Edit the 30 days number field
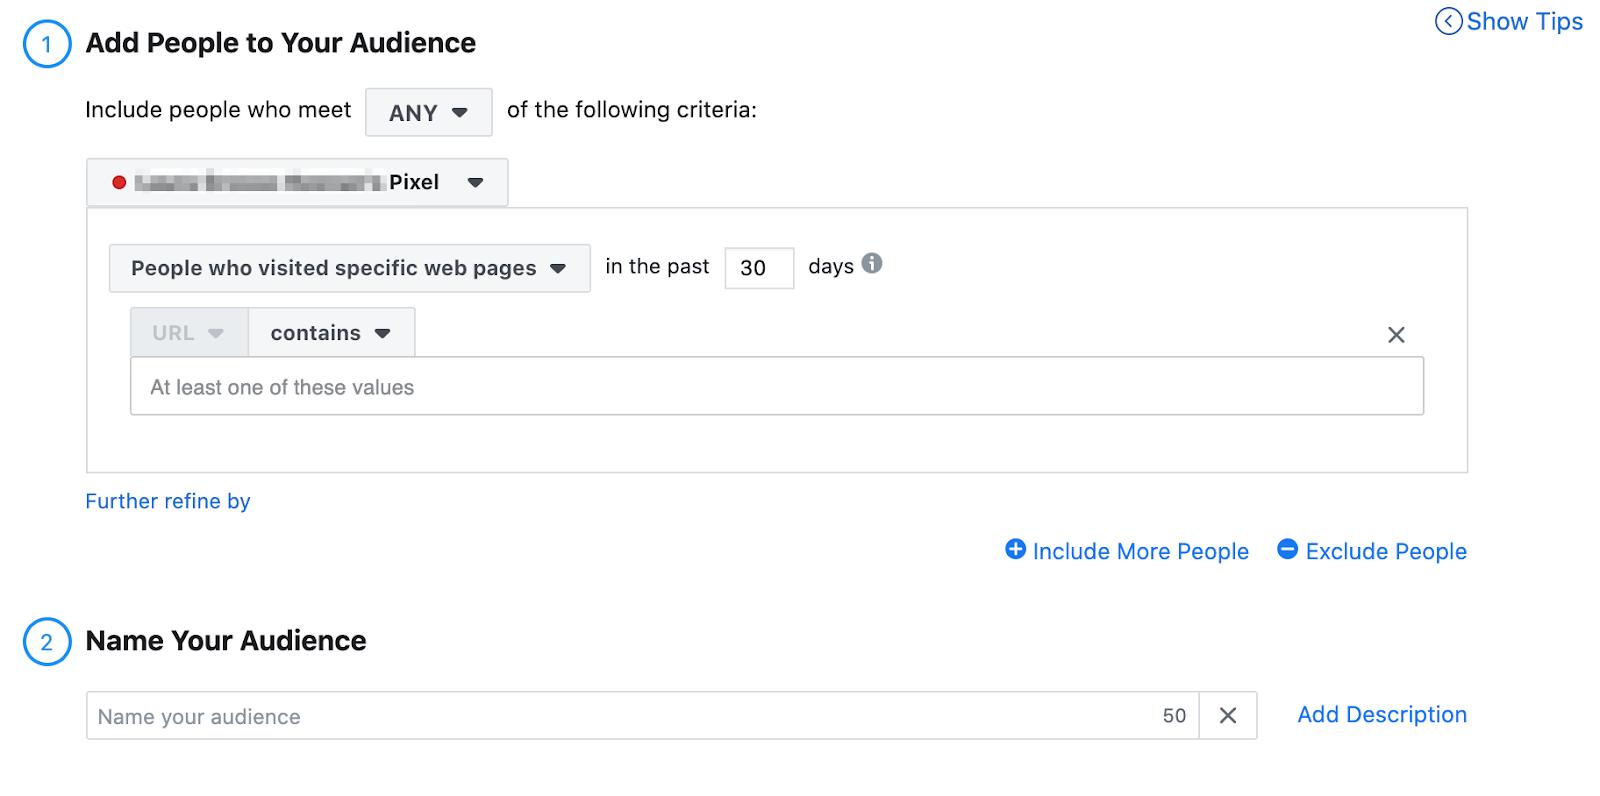The width and height of the screenshot is (1600, 796). (x=759, y=268)
